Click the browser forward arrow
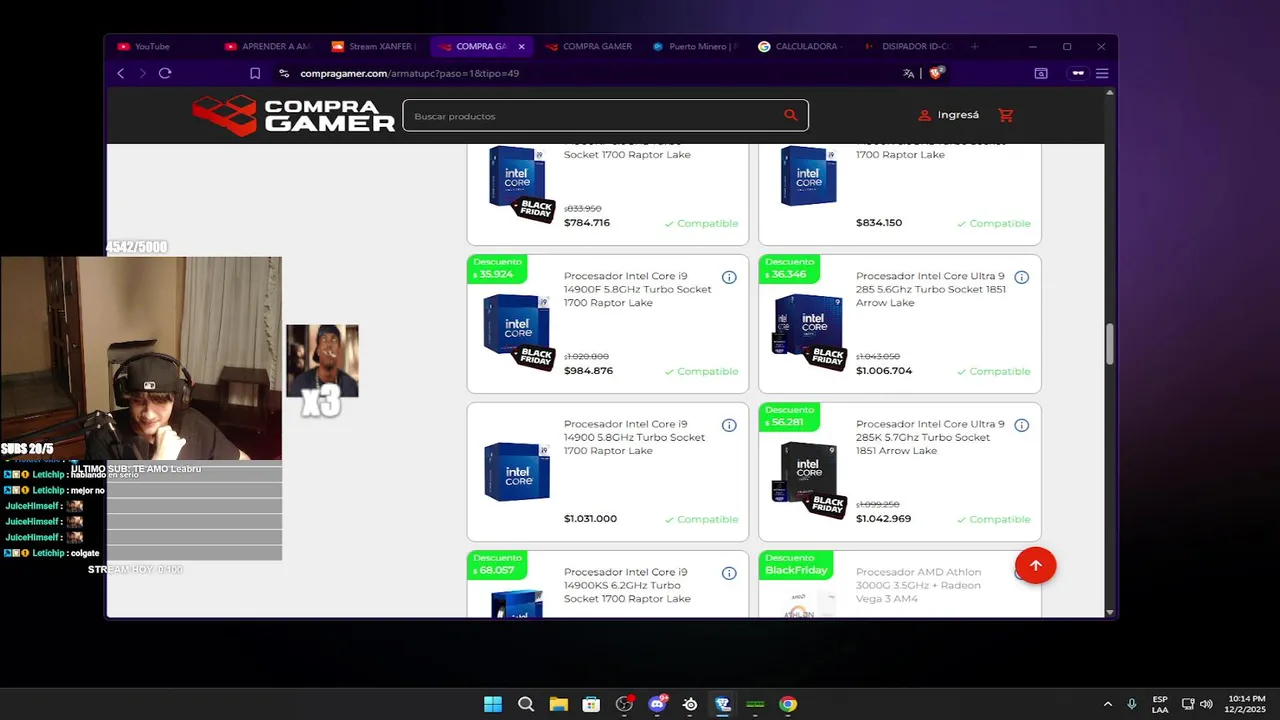 tap(142, 73)
